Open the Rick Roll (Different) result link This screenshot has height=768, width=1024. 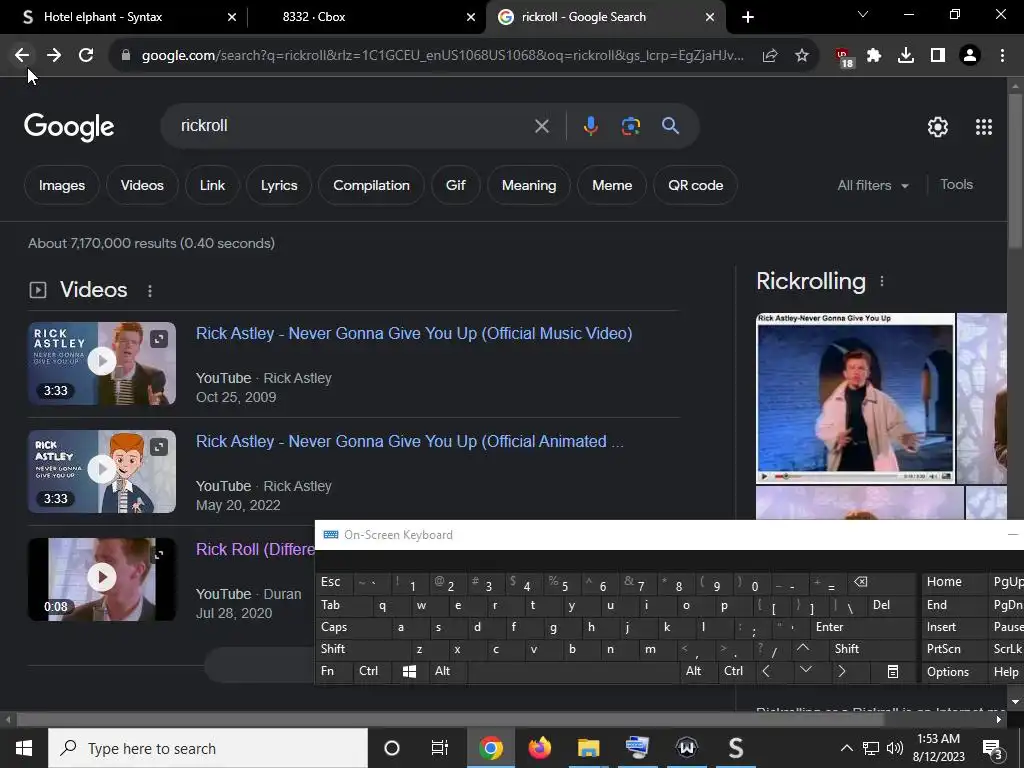pyautogui.click(x=255, y=549)
